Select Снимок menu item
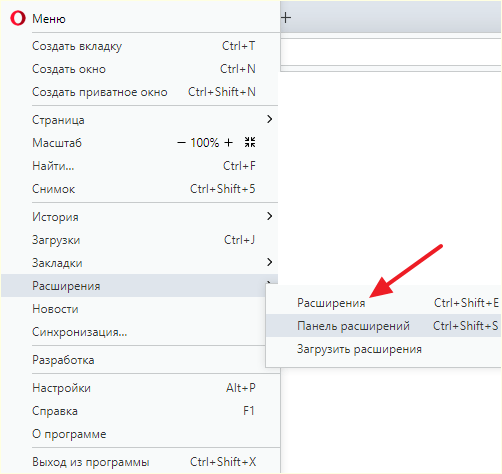The image size is (502, 474). pos(139,189)
